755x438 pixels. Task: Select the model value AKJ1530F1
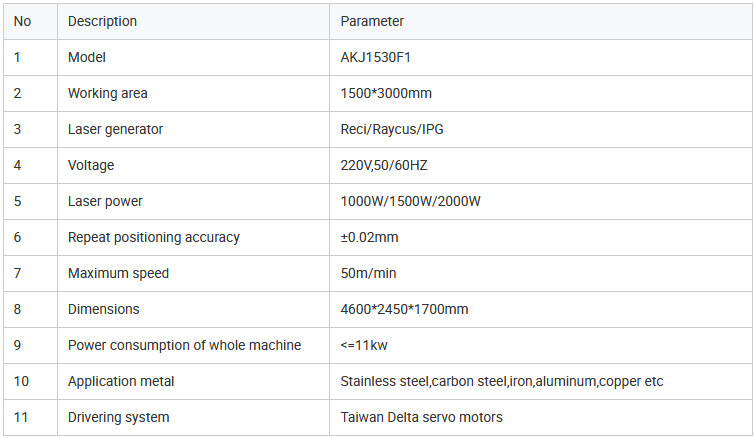(x=376, y=57)
